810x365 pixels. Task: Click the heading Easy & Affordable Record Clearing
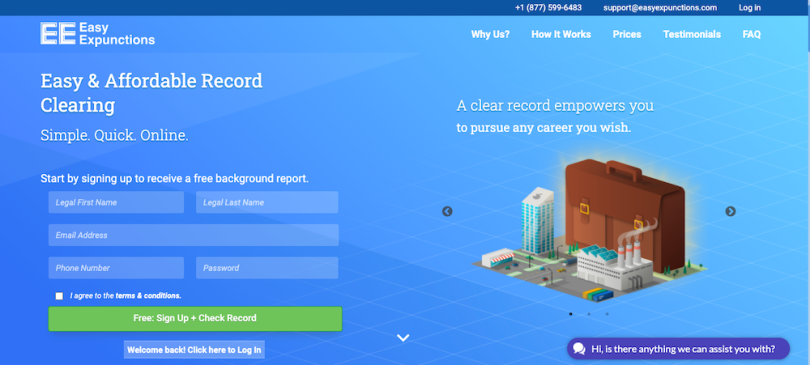tap(151, 93)
